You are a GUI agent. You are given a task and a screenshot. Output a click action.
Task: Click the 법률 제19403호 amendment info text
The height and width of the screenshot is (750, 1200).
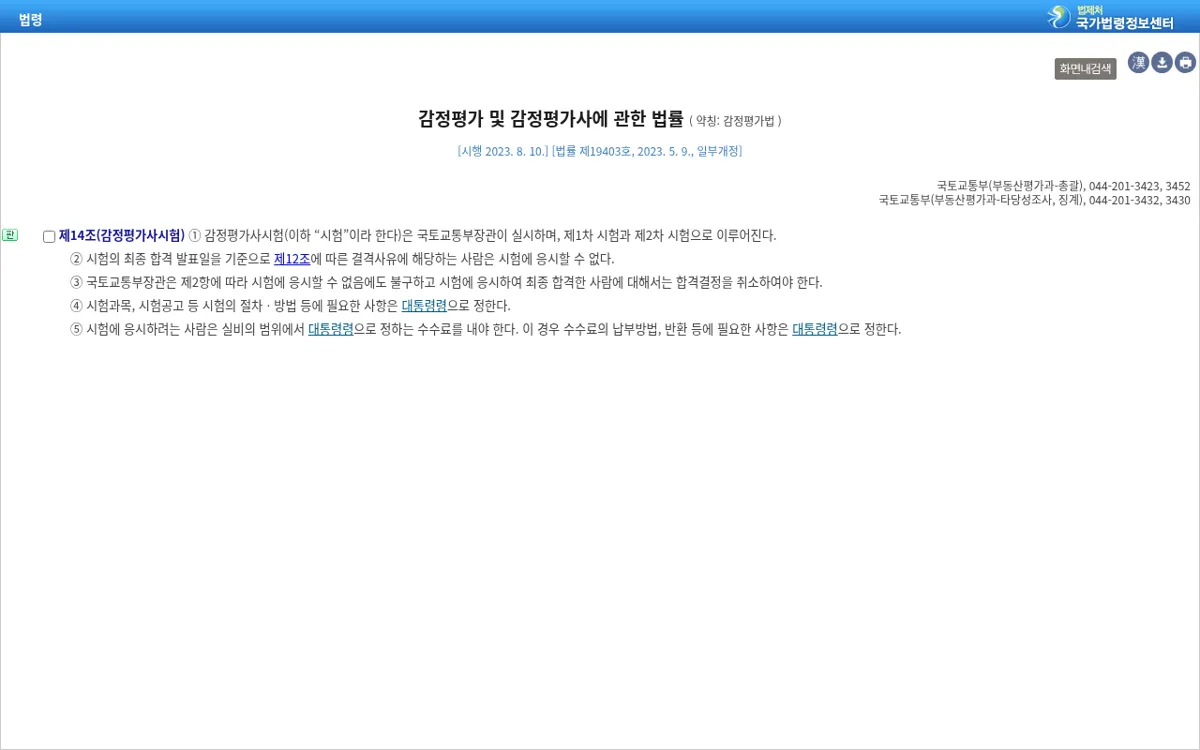tap(647, 152)
